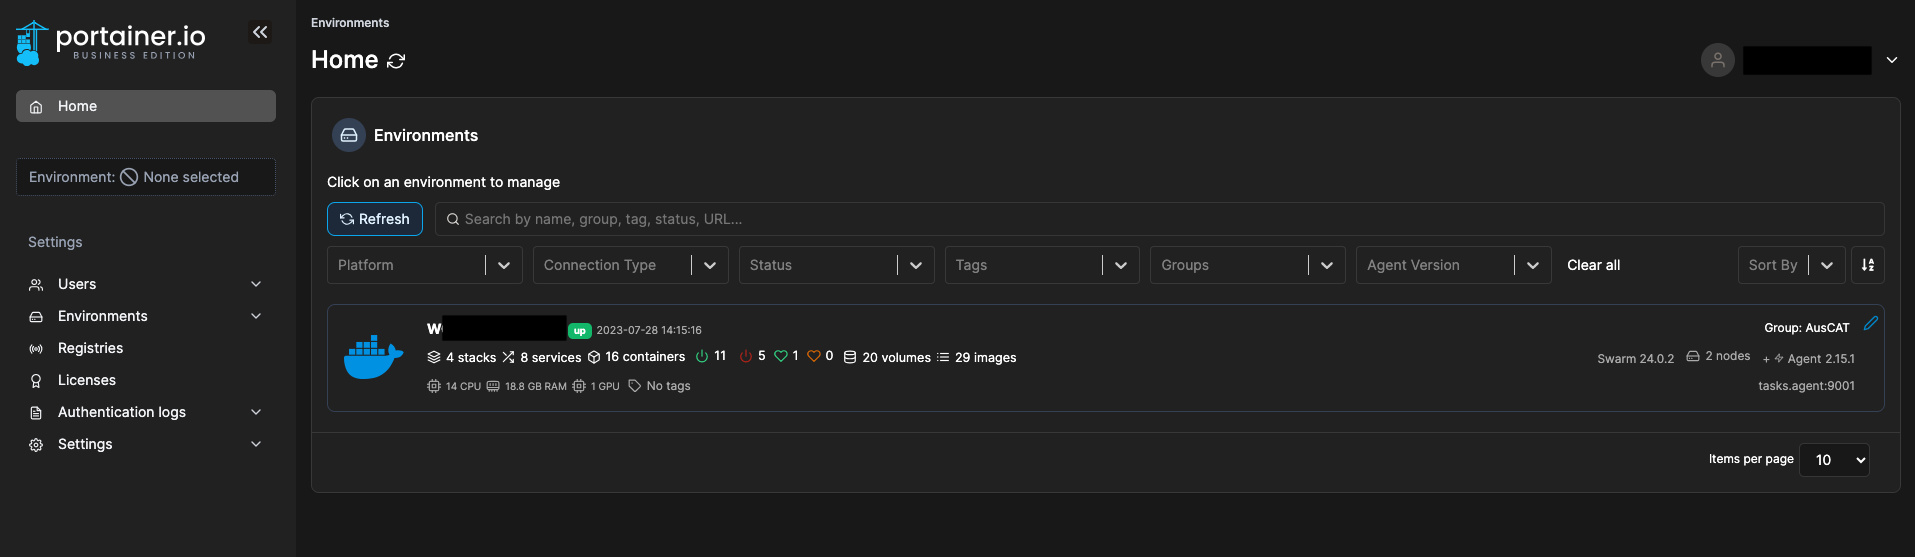This screenshot has height=557, width=1915.
Task: Expand the Authentication logs chevron
Action: click(x=256, y=412)
